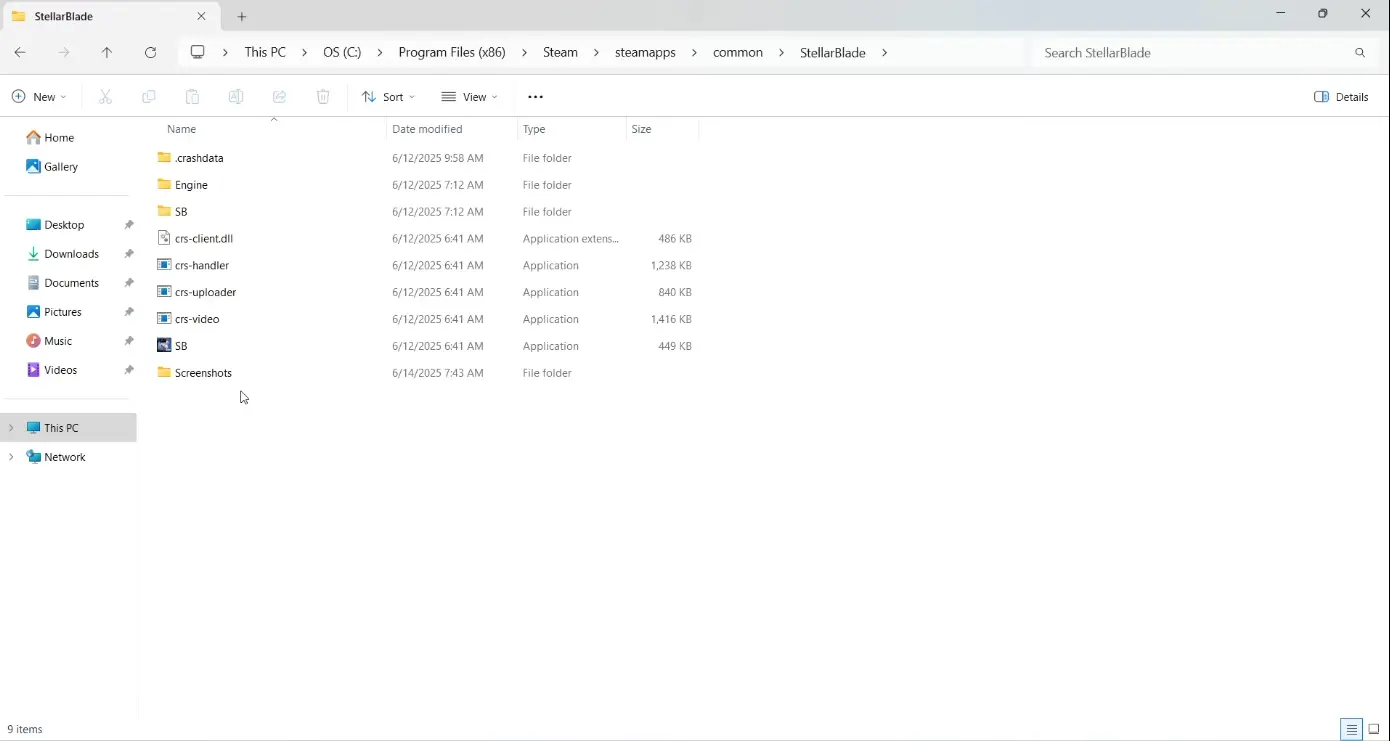The image size is (1390, 741).
Task: Navigate to Program Files (x86) breadcrumb
Action: 452,52
